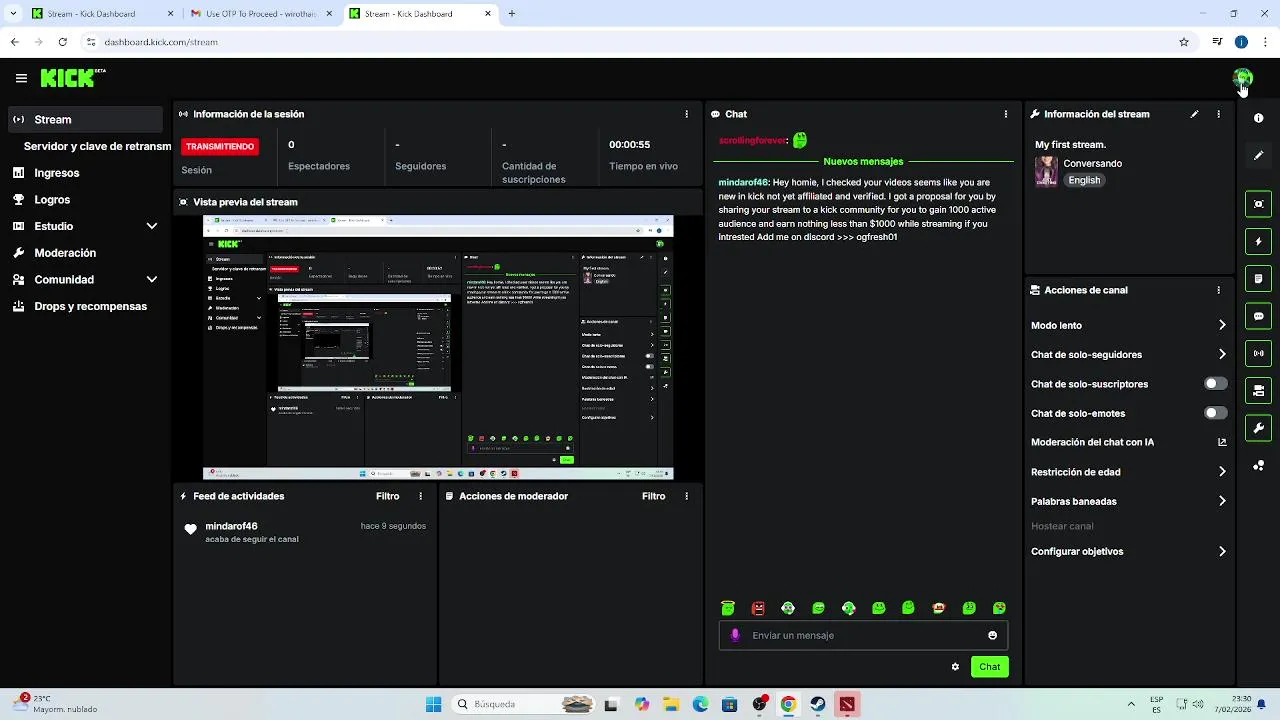Screen dimensions: 1280x720
Task: Open the hamburger menu beside the Kick logo
Action: pyautogui.click(x=21, y=78)
